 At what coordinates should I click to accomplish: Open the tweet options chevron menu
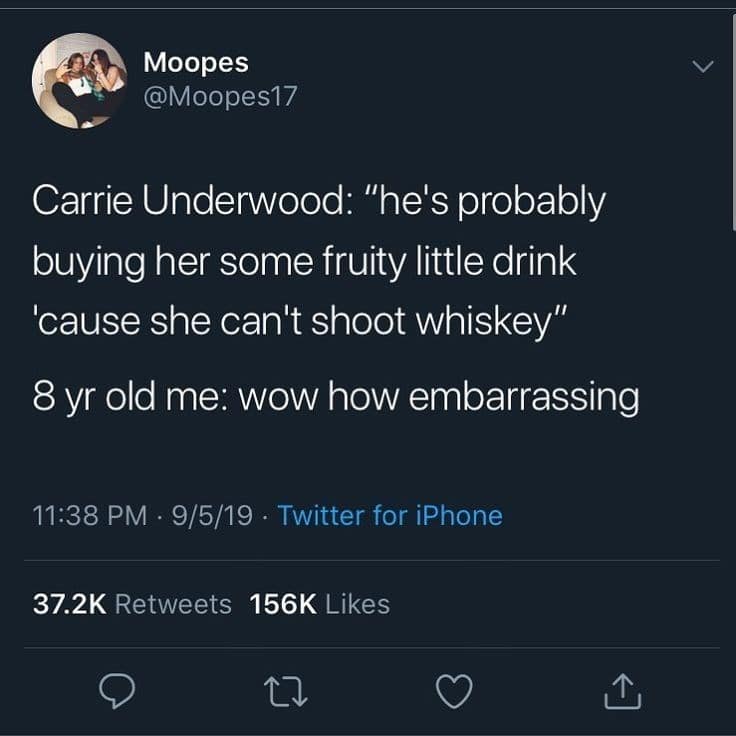703,66
